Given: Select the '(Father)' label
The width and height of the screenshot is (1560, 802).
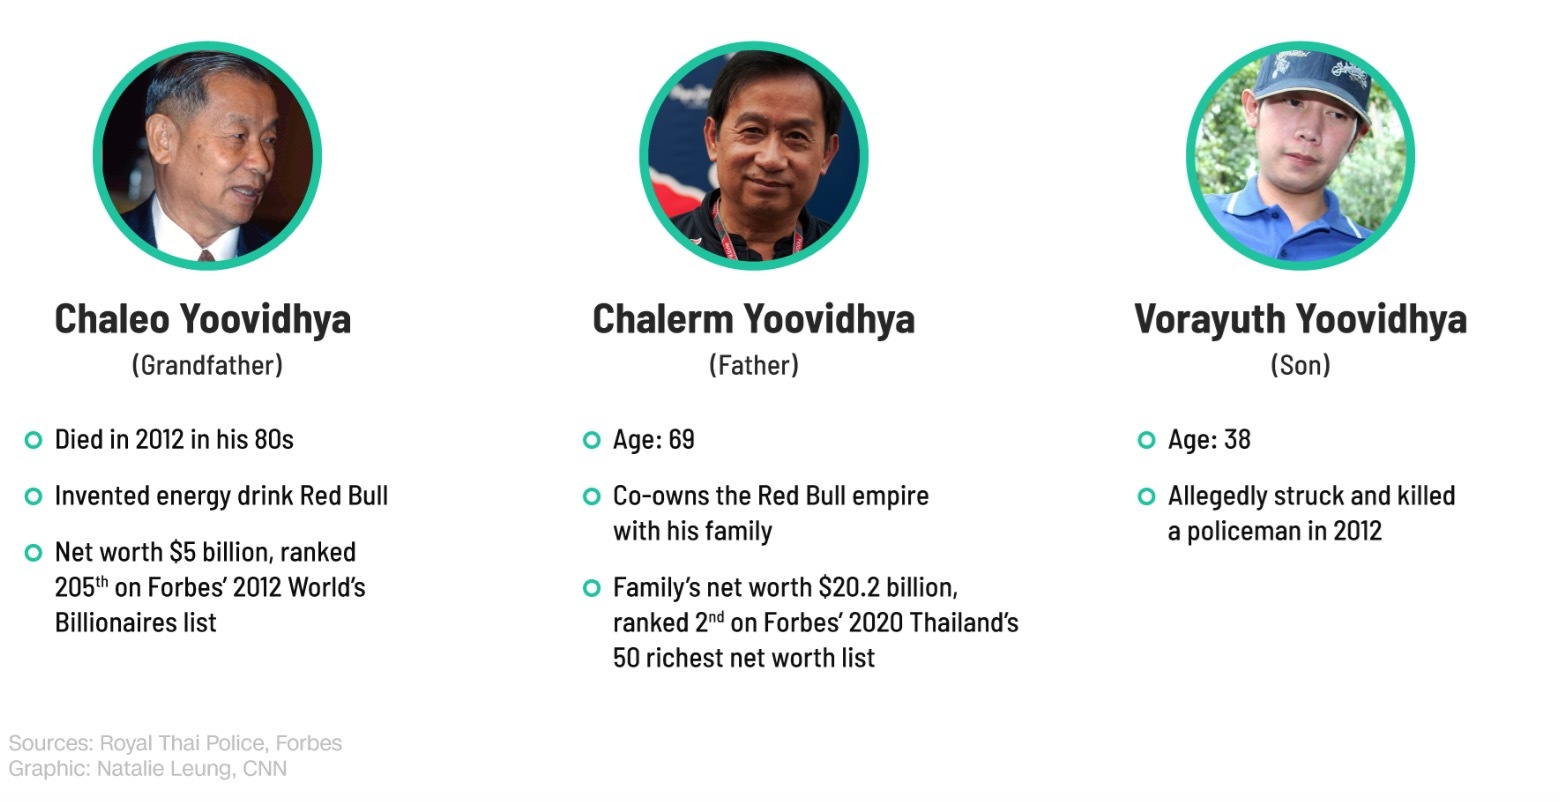Looking at the screenshot, I should coord(753,365).
